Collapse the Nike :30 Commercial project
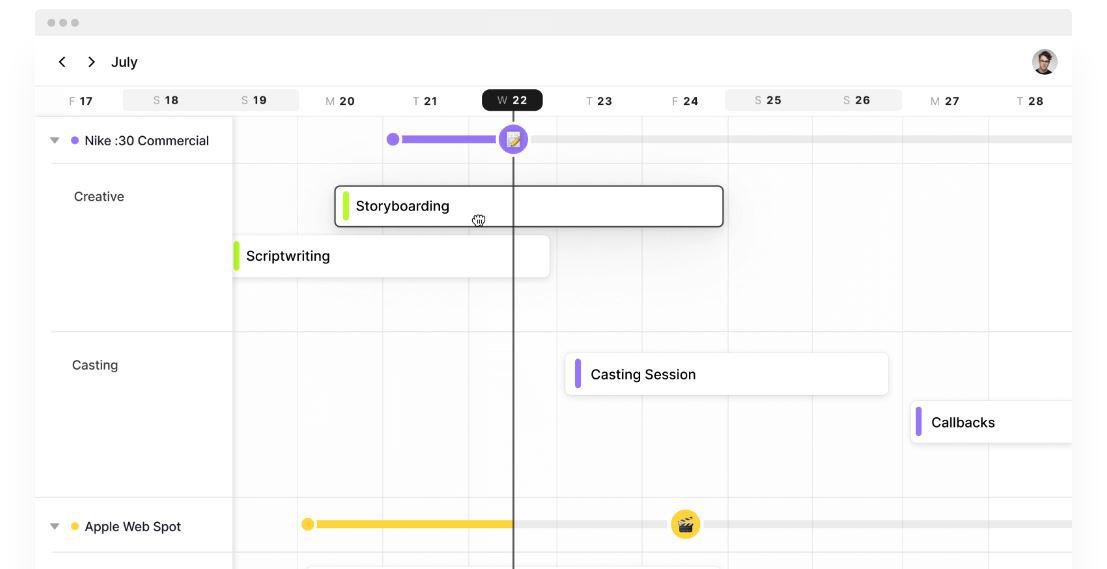 click(55, 141)
